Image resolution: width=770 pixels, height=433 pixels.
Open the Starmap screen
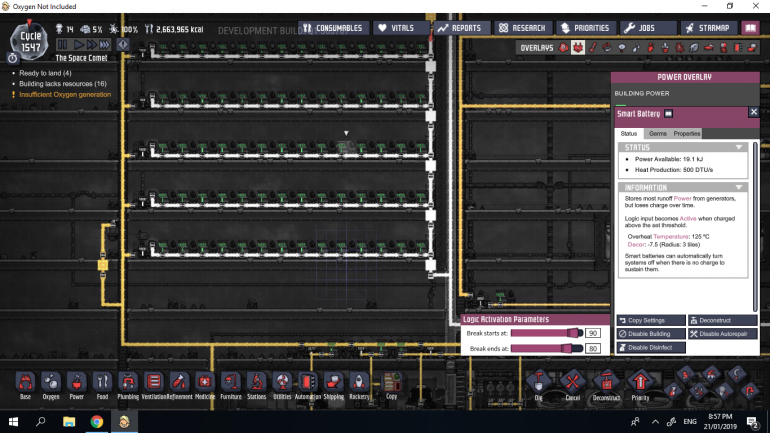click(708, 28)
